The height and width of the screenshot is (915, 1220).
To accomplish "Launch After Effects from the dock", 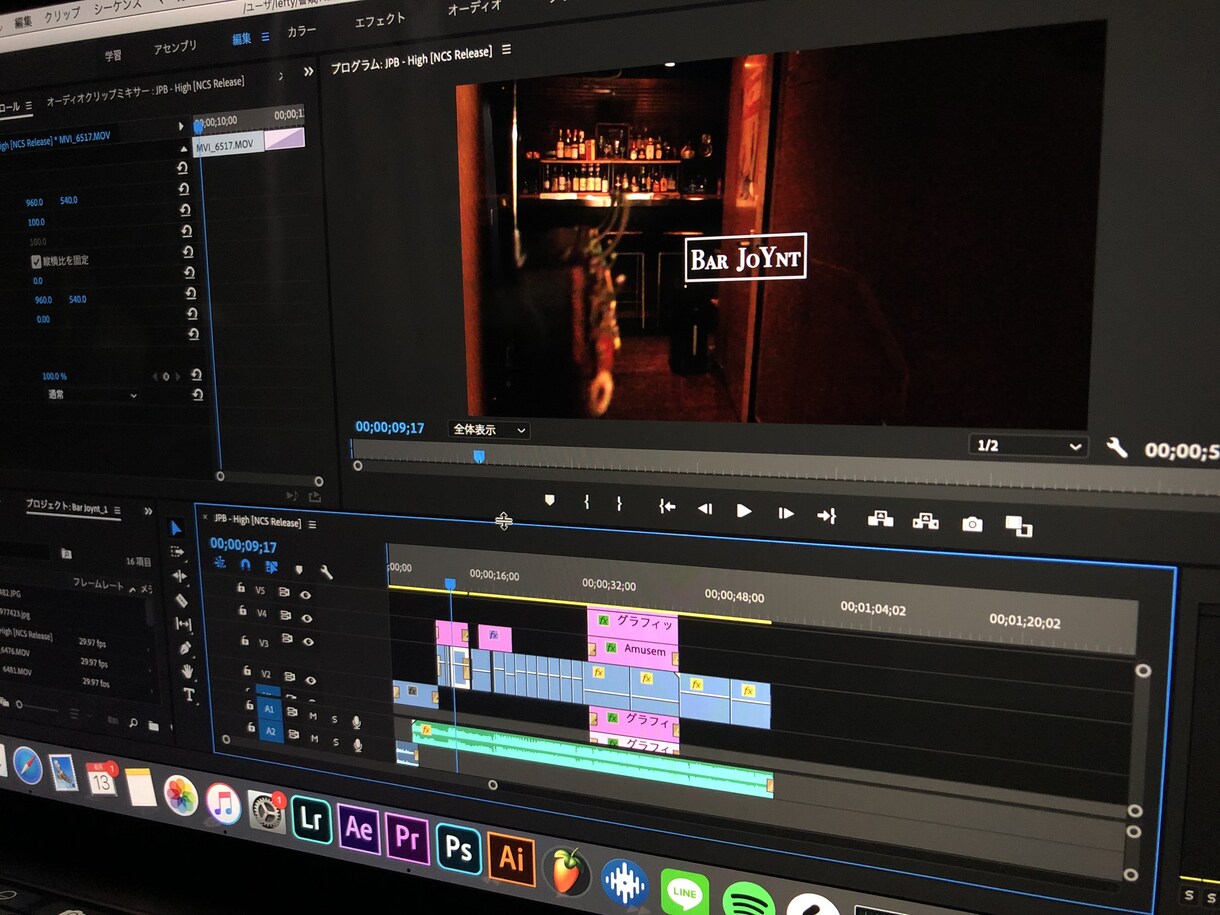I will [x=359, y=828].
